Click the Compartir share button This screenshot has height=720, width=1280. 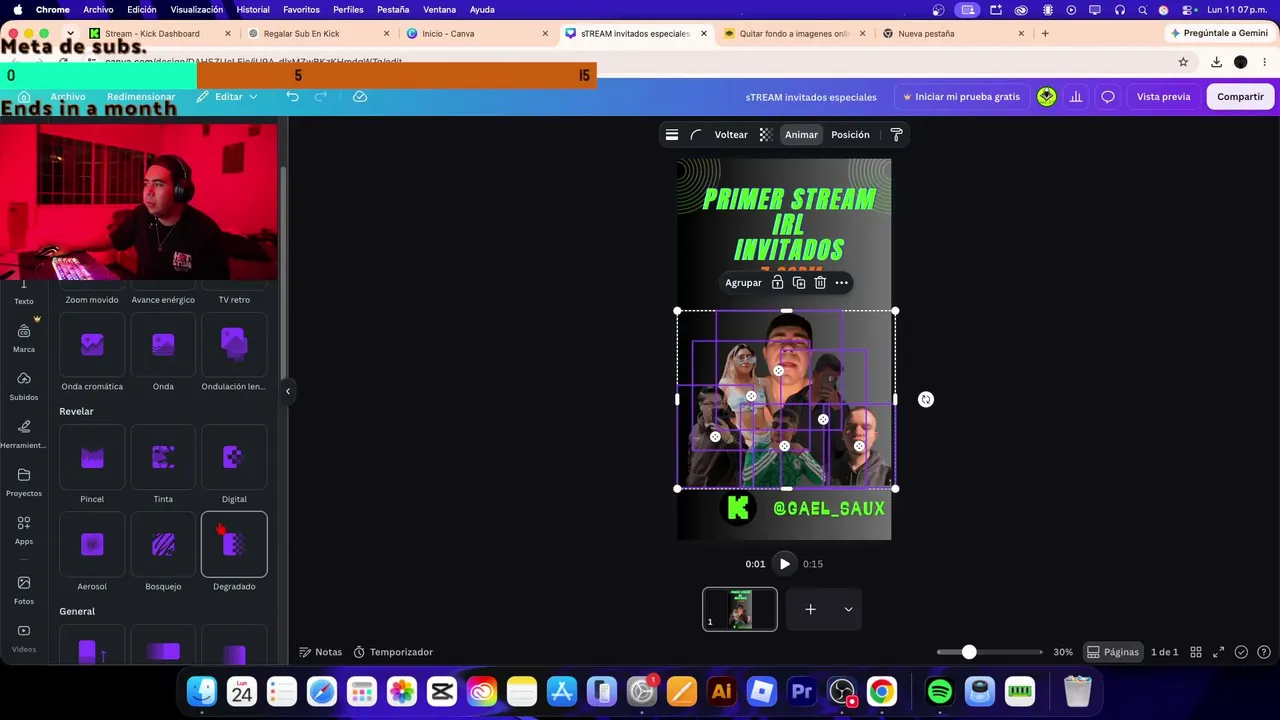[x=1240, y=97]
